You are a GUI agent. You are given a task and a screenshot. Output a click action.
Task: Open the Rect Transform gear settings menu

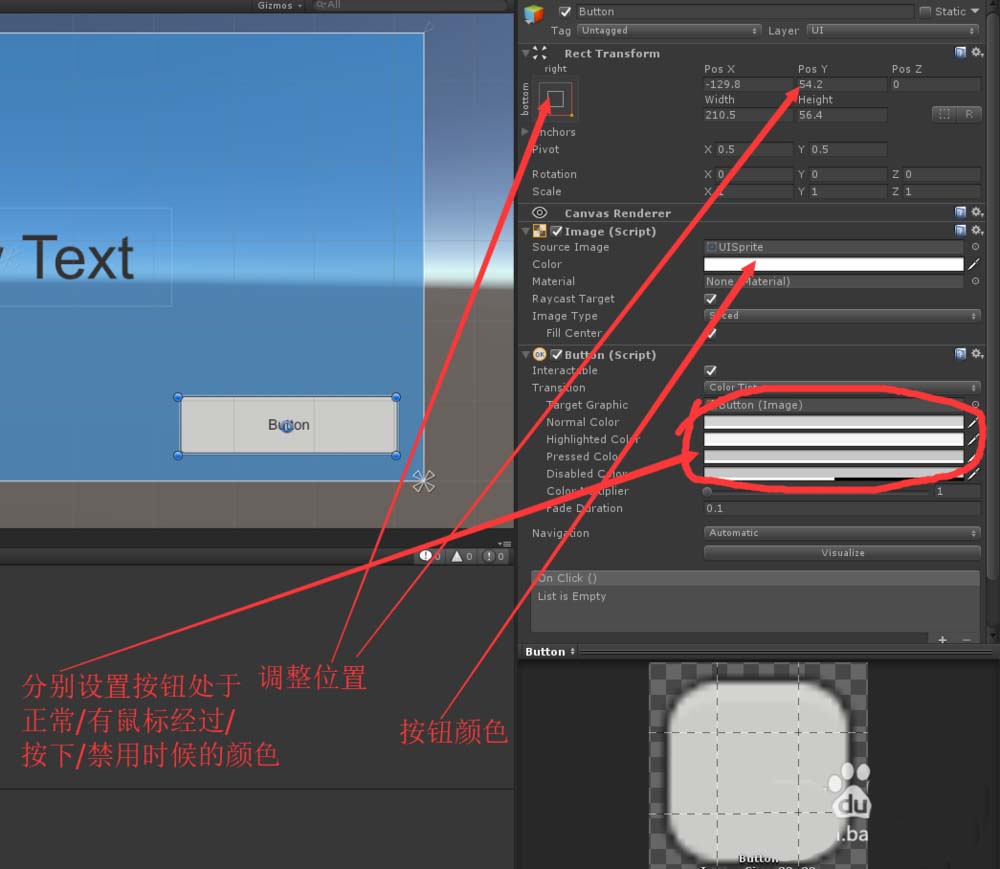click(976, 52)
